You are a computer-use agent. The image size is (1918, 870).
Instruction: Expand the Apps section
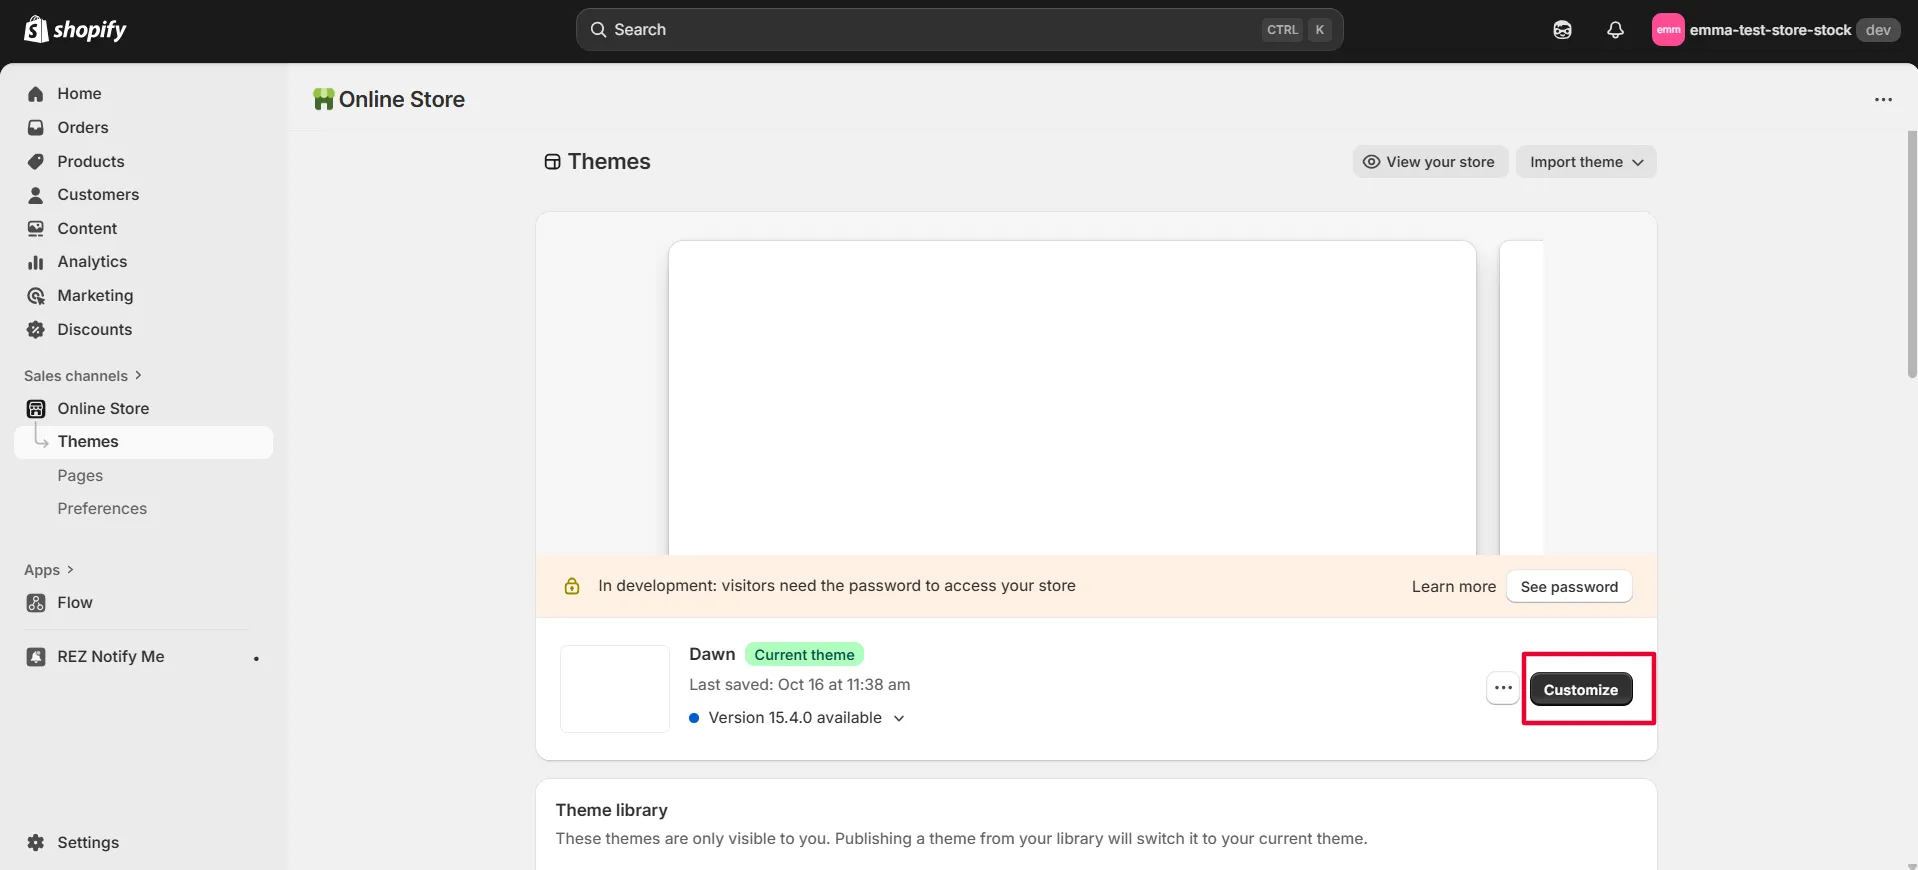[49, 570]
